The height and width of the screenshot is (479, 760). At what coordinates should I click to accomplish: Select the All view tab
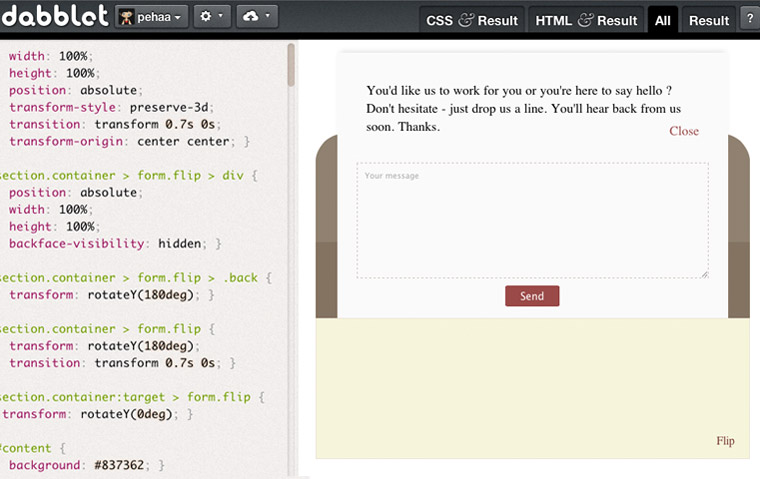663,20
